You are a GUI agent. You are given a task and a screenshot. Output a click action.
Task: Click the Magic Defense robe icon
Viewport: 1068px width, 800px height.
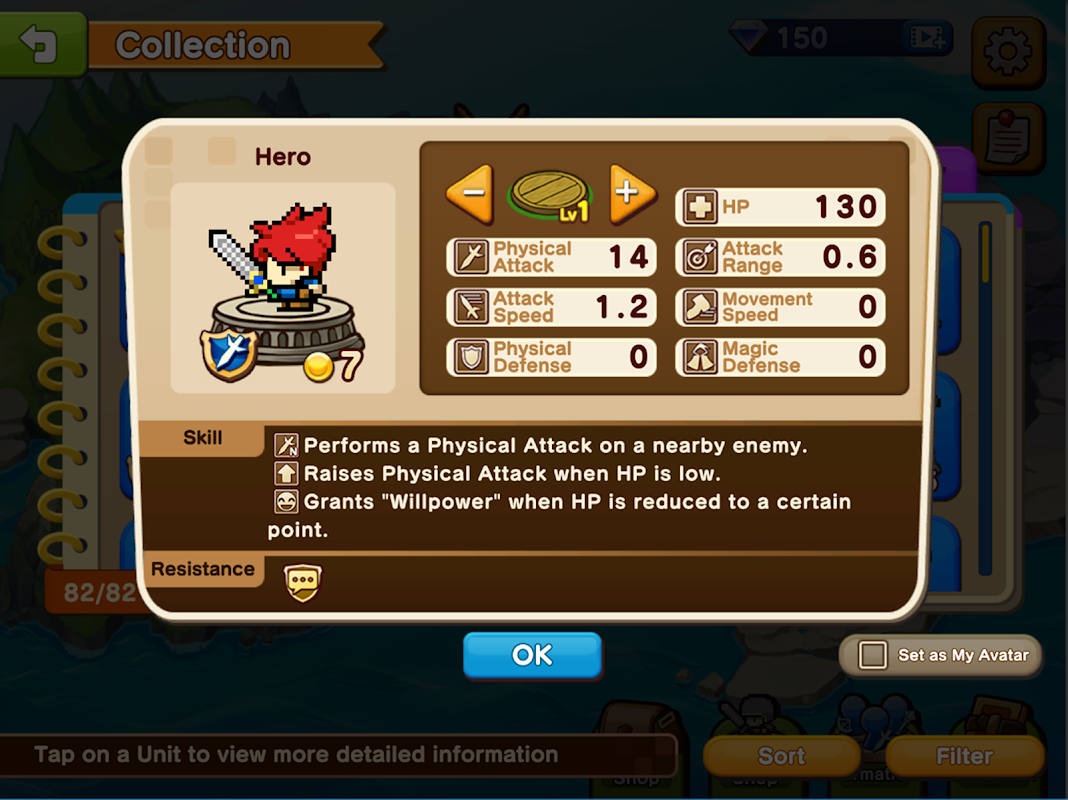[700, 357]
